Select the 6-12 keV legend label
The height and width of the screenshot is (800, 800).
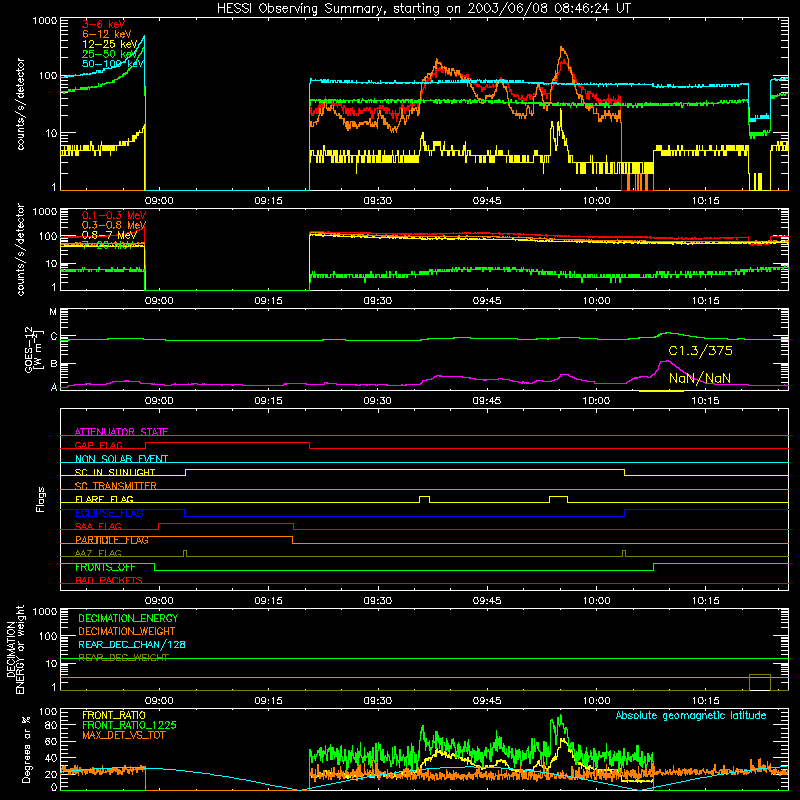[x=107, y=34]
